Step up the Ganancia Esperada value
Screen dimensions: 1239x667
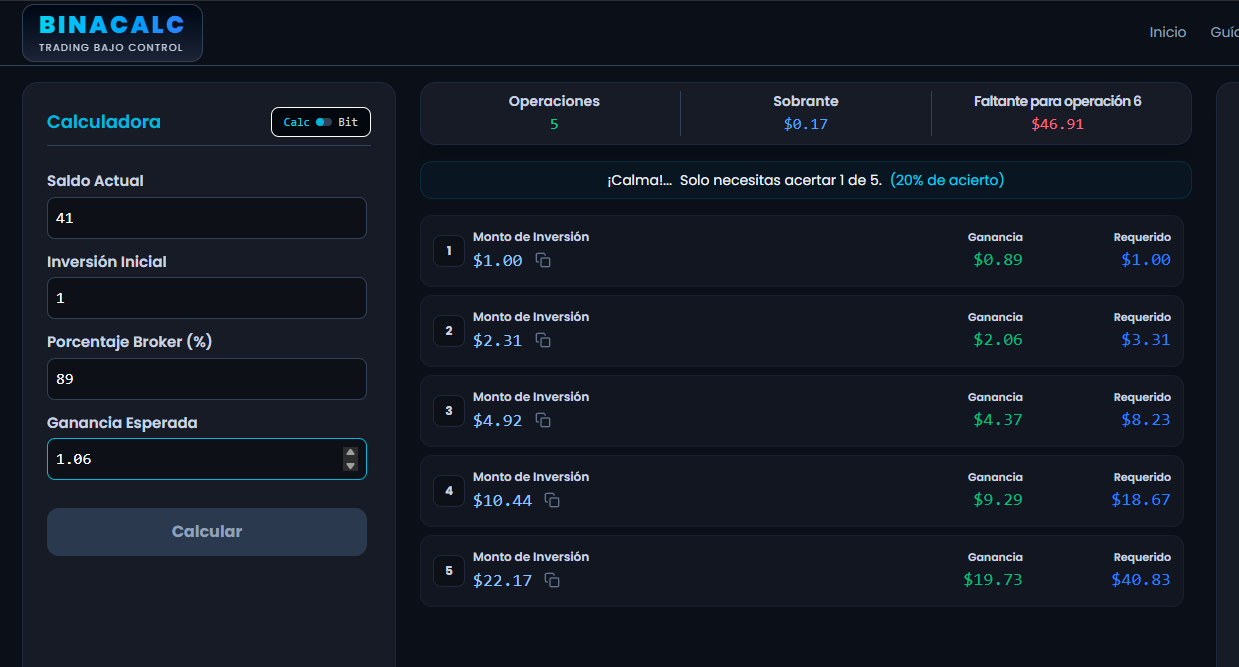350,452
